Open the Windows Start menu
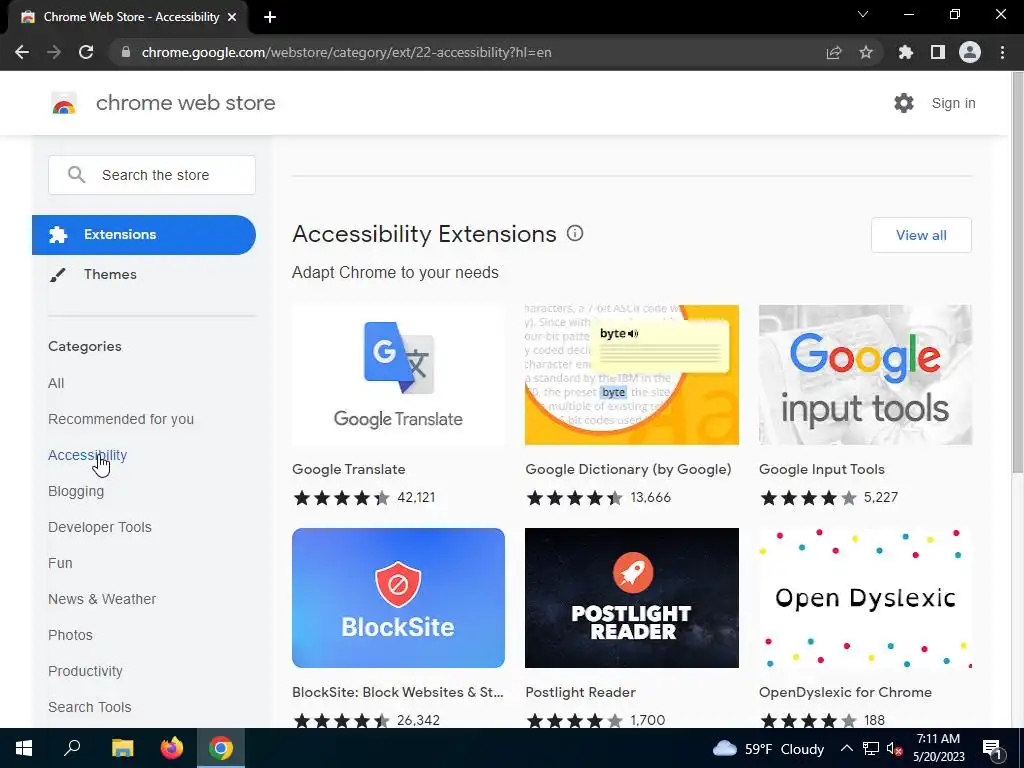The height and width of the screenshot is (768, 1024). click(24, 748)
